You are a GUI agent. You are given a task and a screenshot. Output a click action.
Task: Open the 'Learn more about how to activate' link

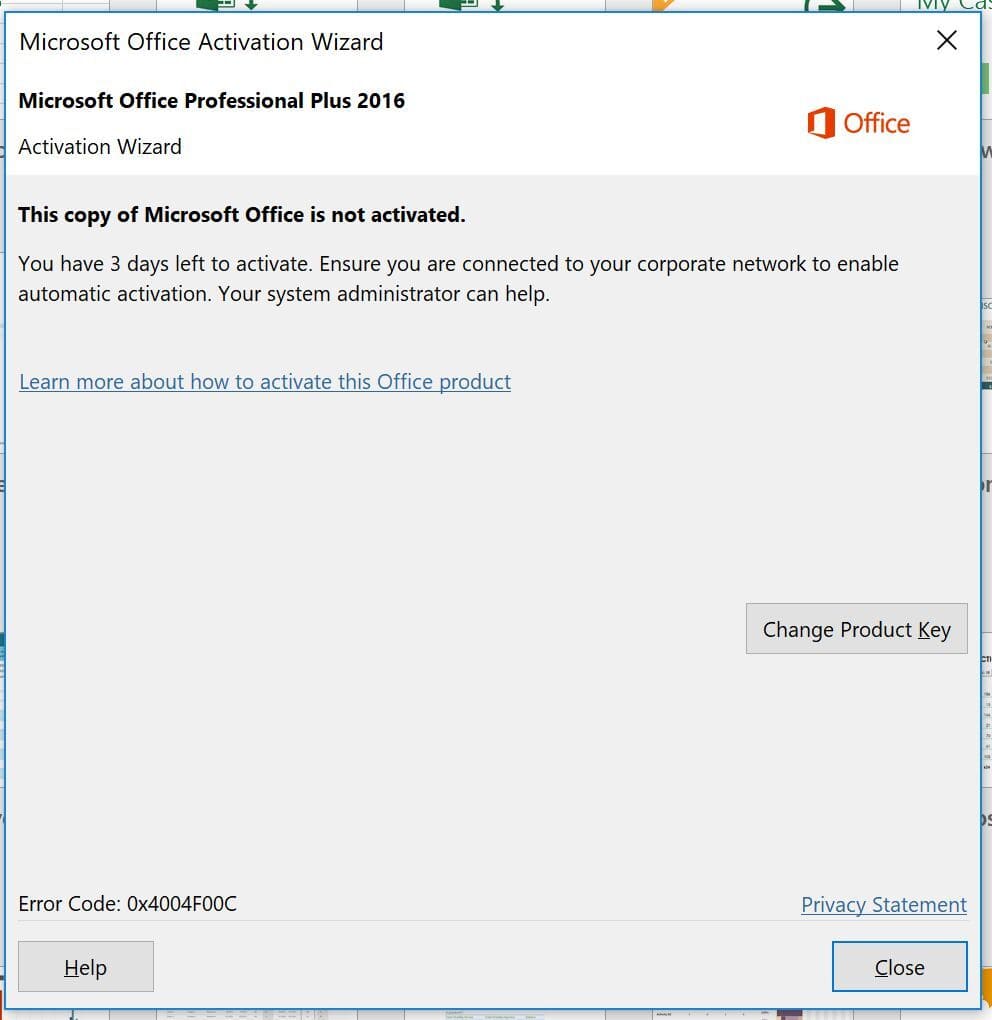point(265,382)
